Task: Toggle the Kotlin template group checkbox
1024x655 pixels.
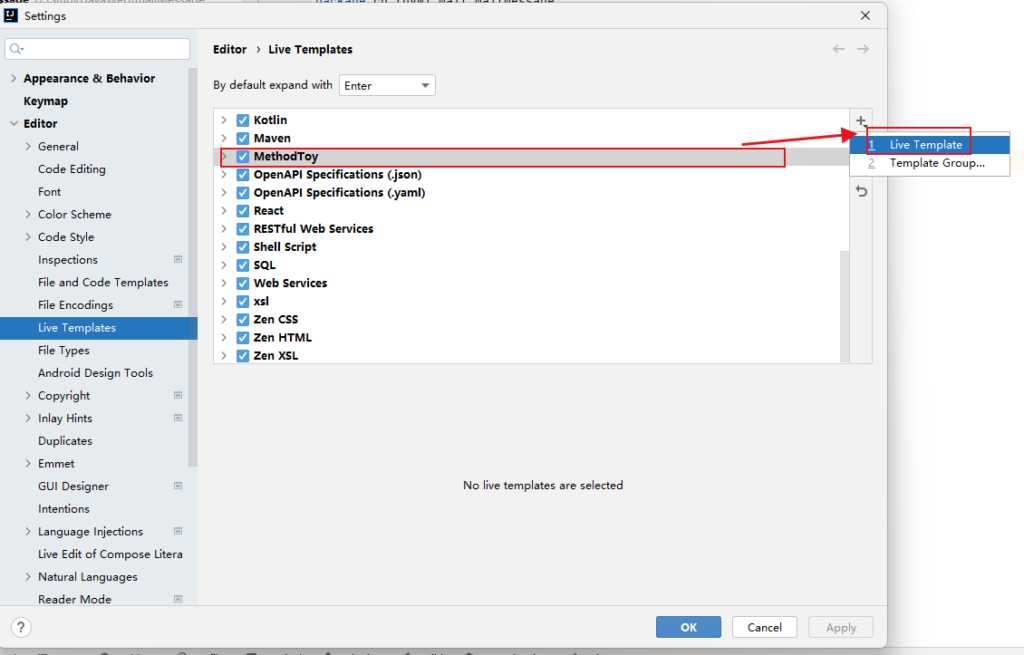Action: 243,120
